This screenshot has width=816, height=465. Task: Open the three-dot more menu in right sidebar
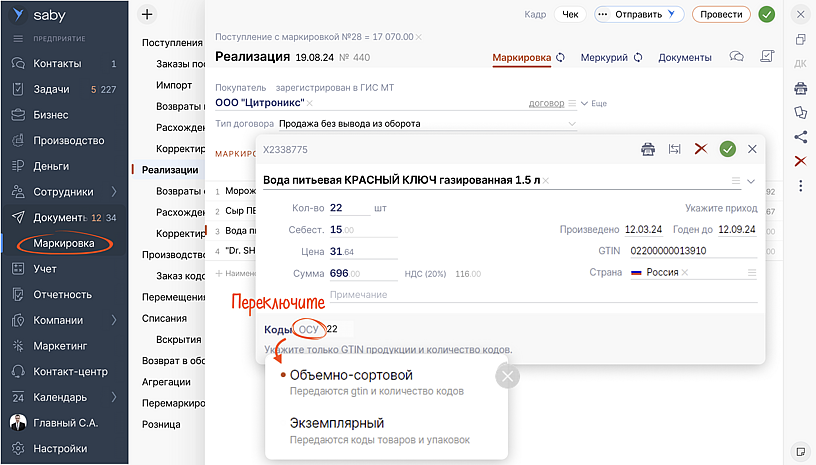pyautogui.click(x=800, y=186)
